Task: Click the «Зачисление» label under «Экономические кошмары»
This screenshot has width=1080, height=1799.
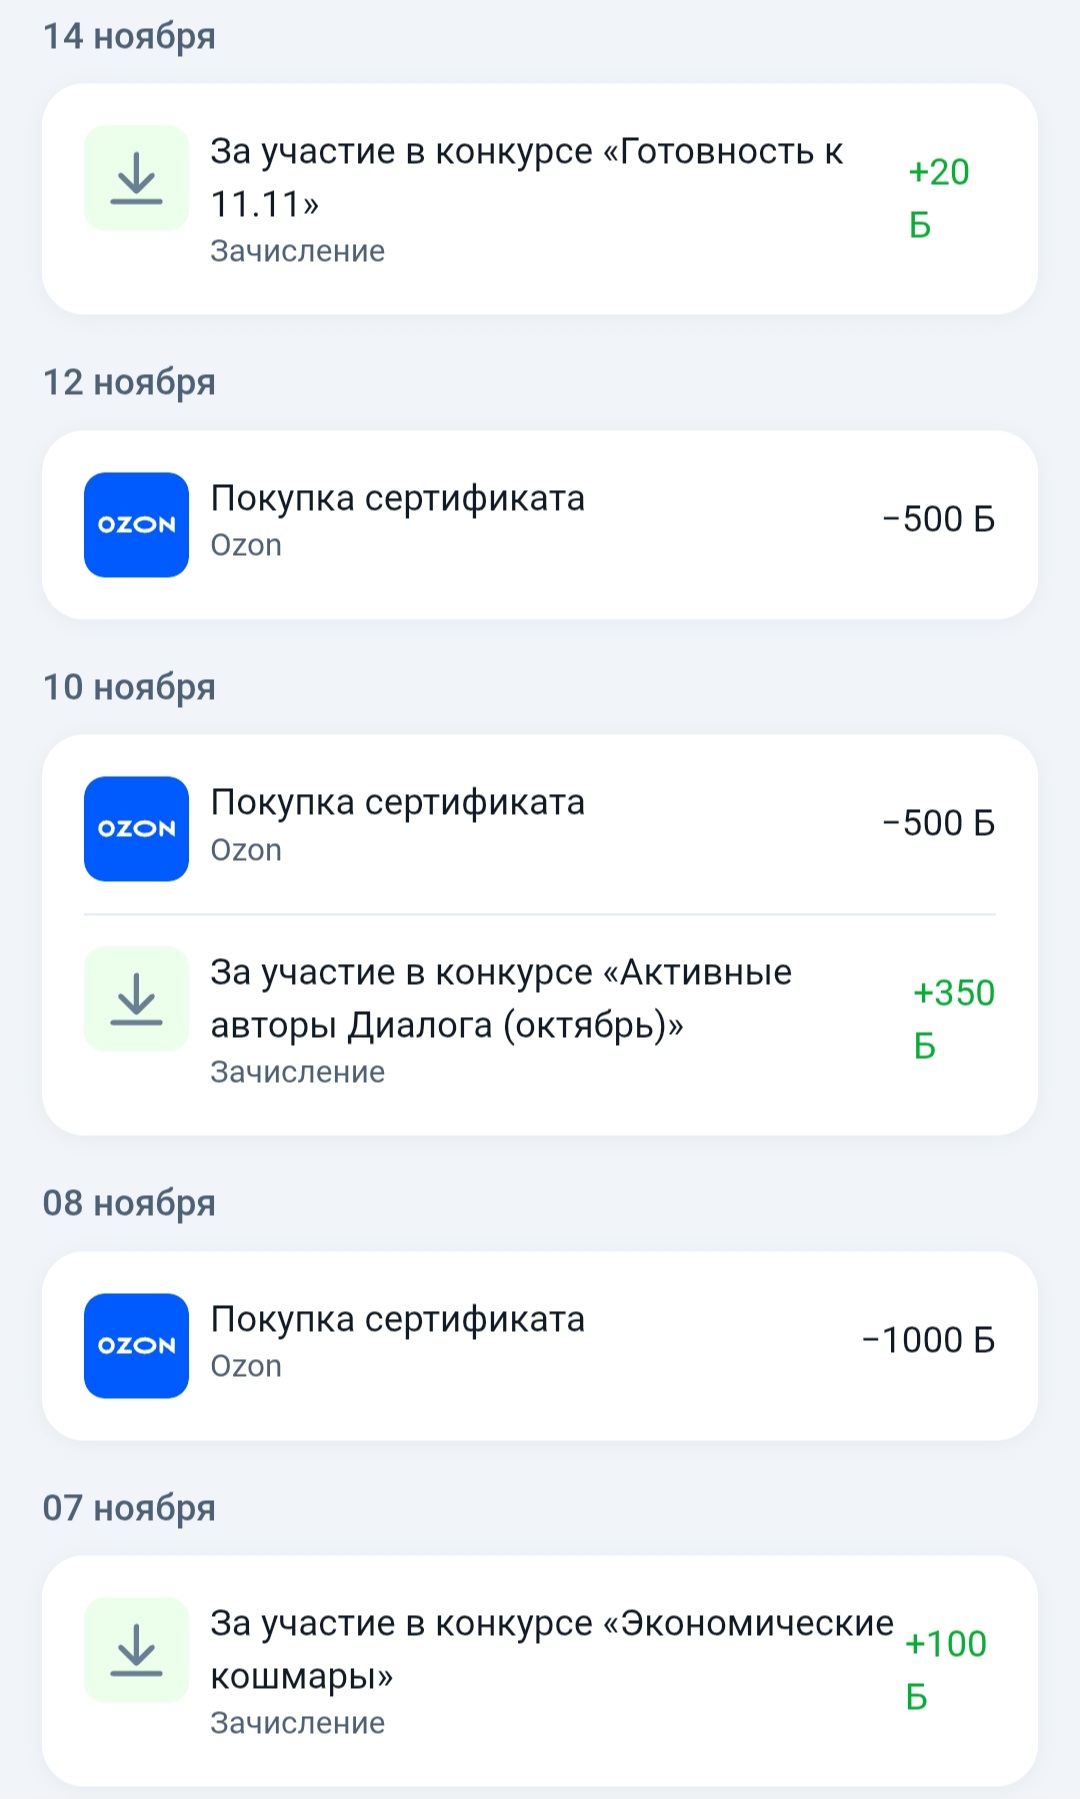Action: point(297,1723)
